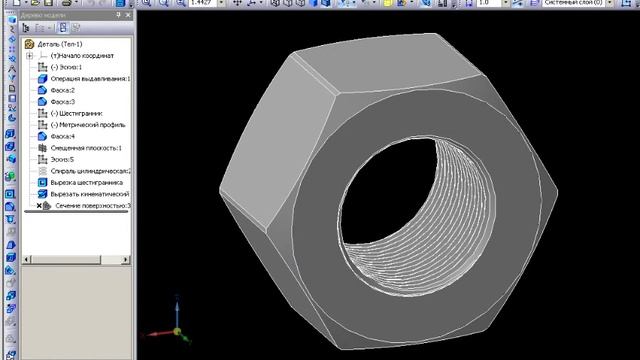Viewport: 640px width, 360px height.
Task: Click the 1.4427 zoom scale field
Action: (203, 3)
